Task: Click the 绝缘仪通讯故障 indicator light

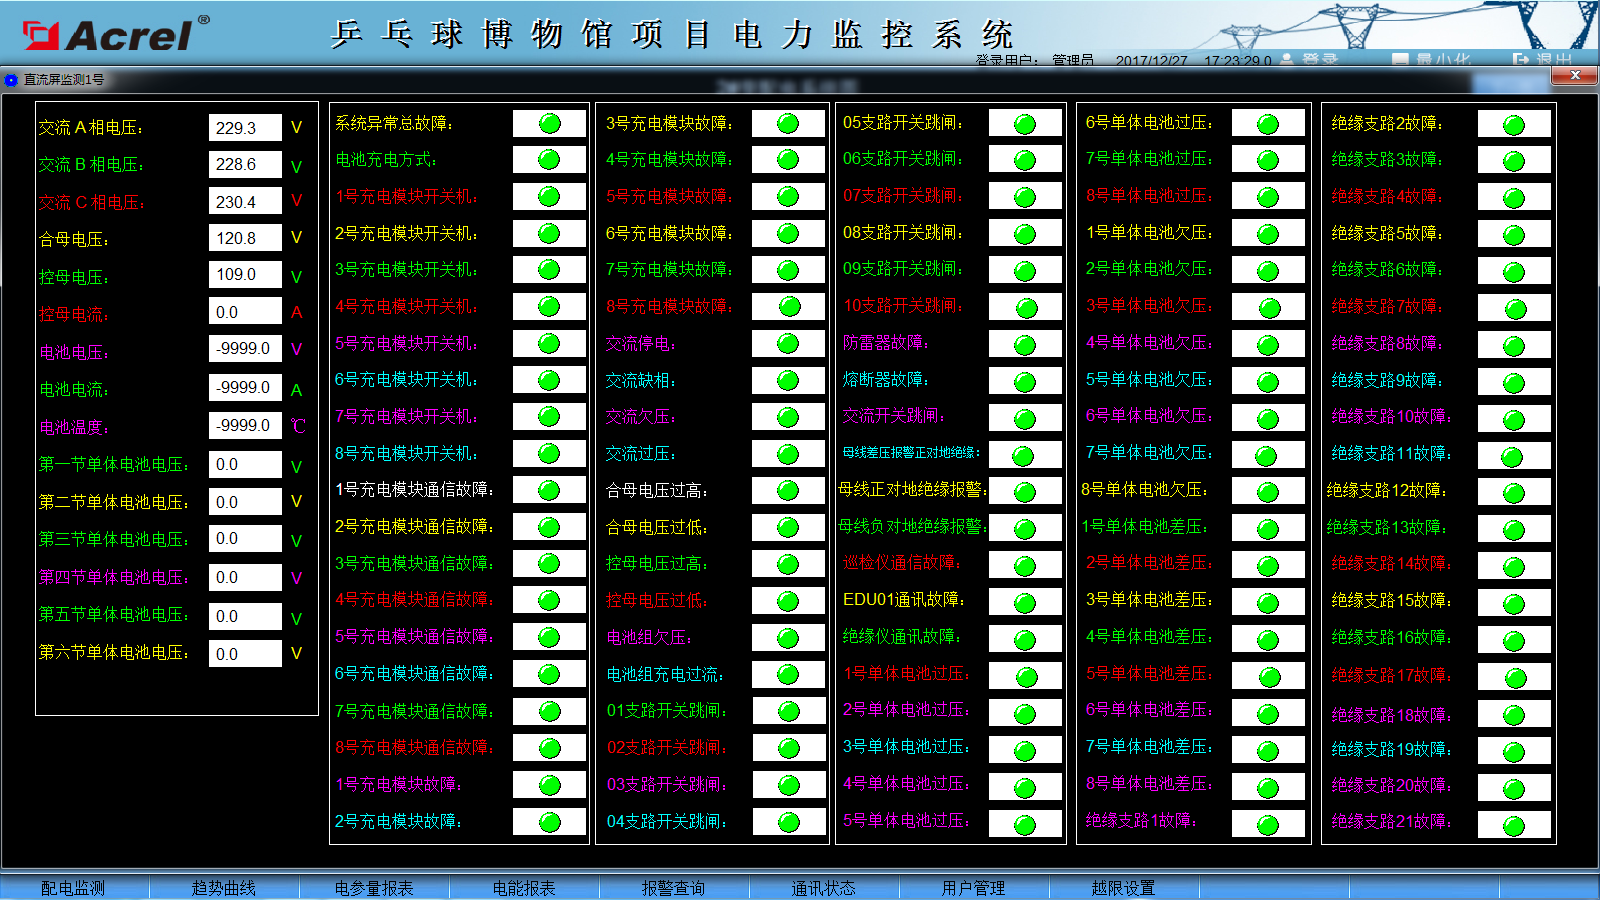Action: (1026, 640)
